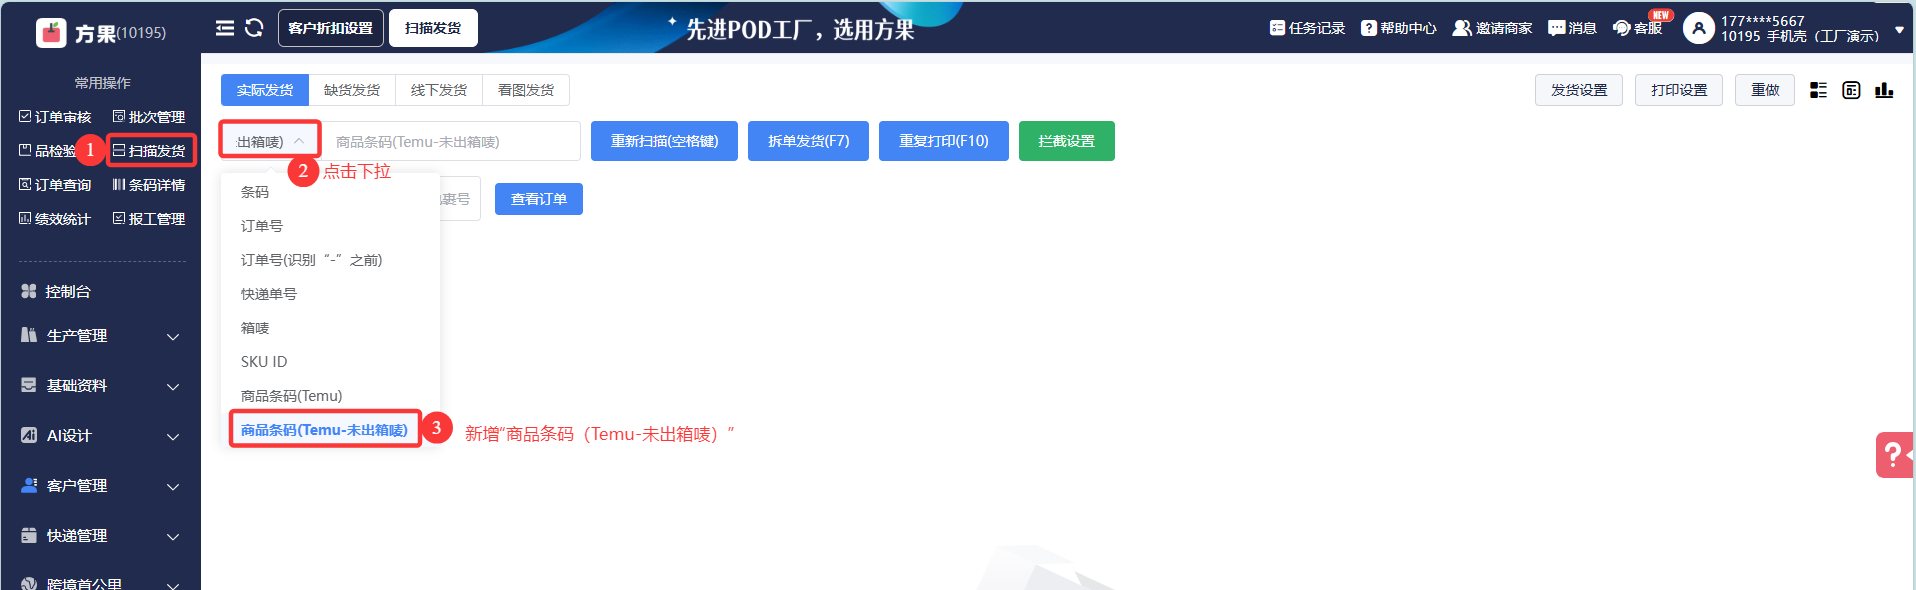Choose 商品条码(Temu) option
The image size is (1916, 590).
(330, 396)
